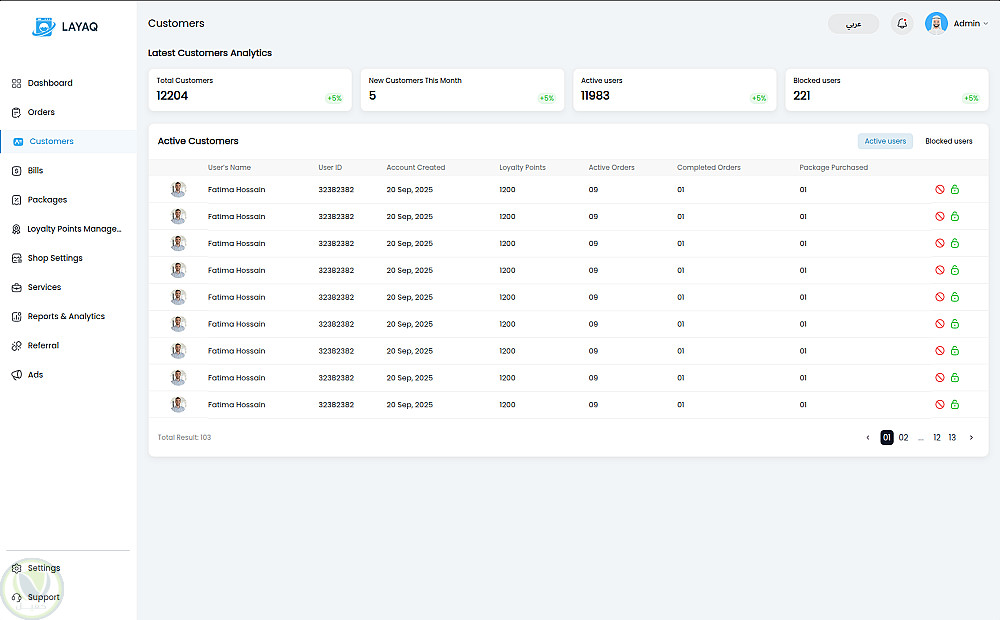1000x620 pixels.
Task: Click the +5% badge on Total Customers
Action: (334, 98)
